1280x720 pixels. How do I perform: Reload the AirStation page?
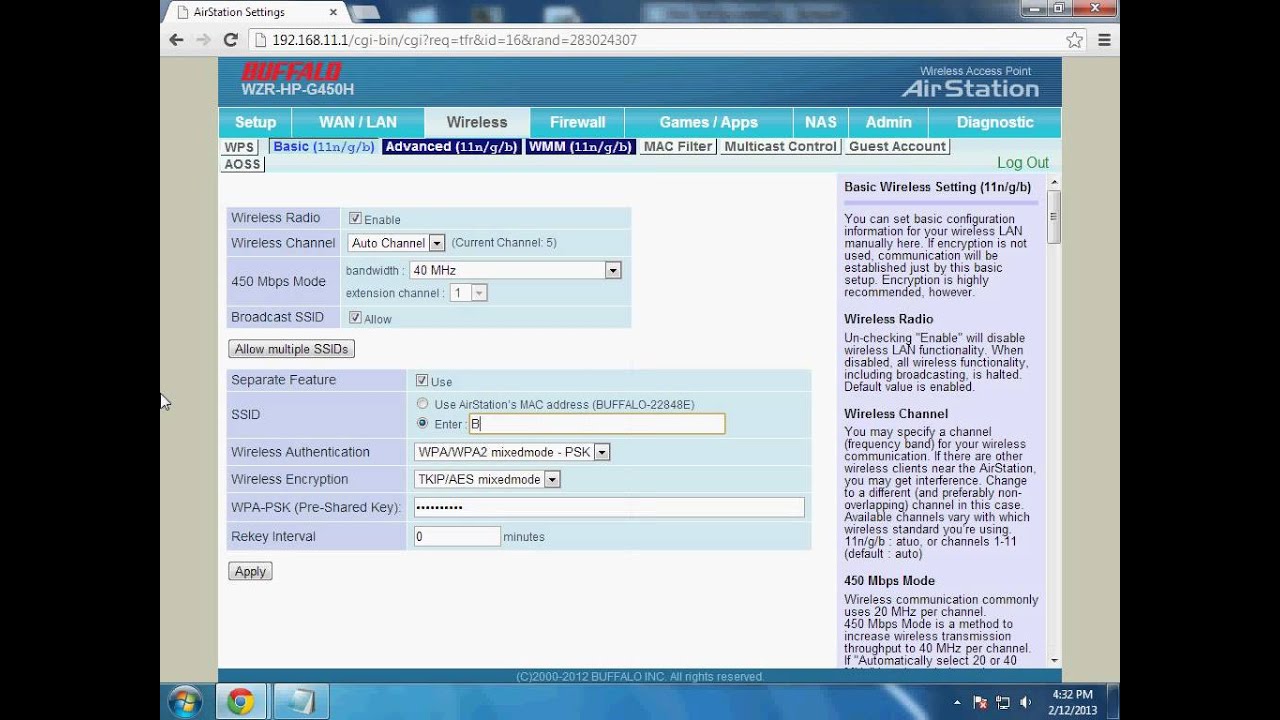point(230,40)
